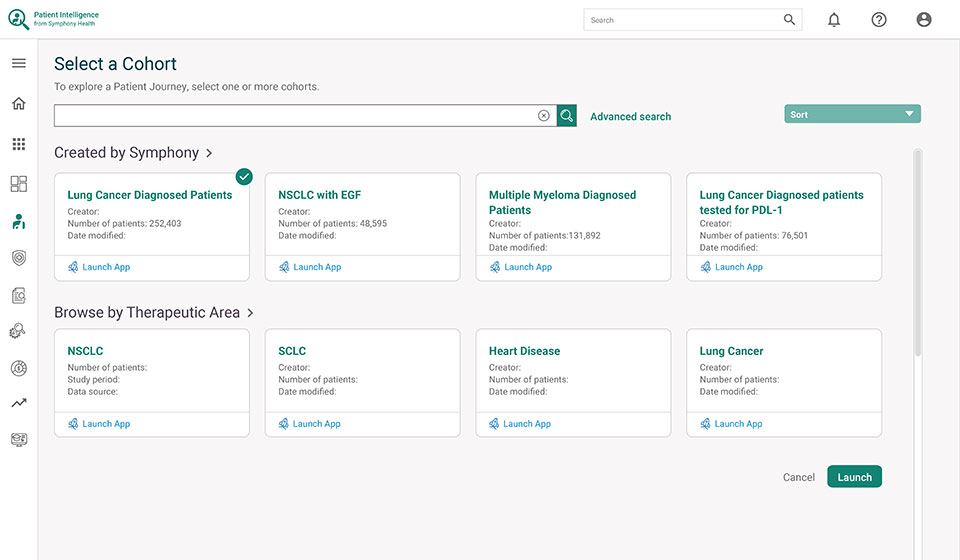This screenshot has height=560, width=960.
Task: Select the Lung Cancer therapeutic area title
Action: point(731,351)
